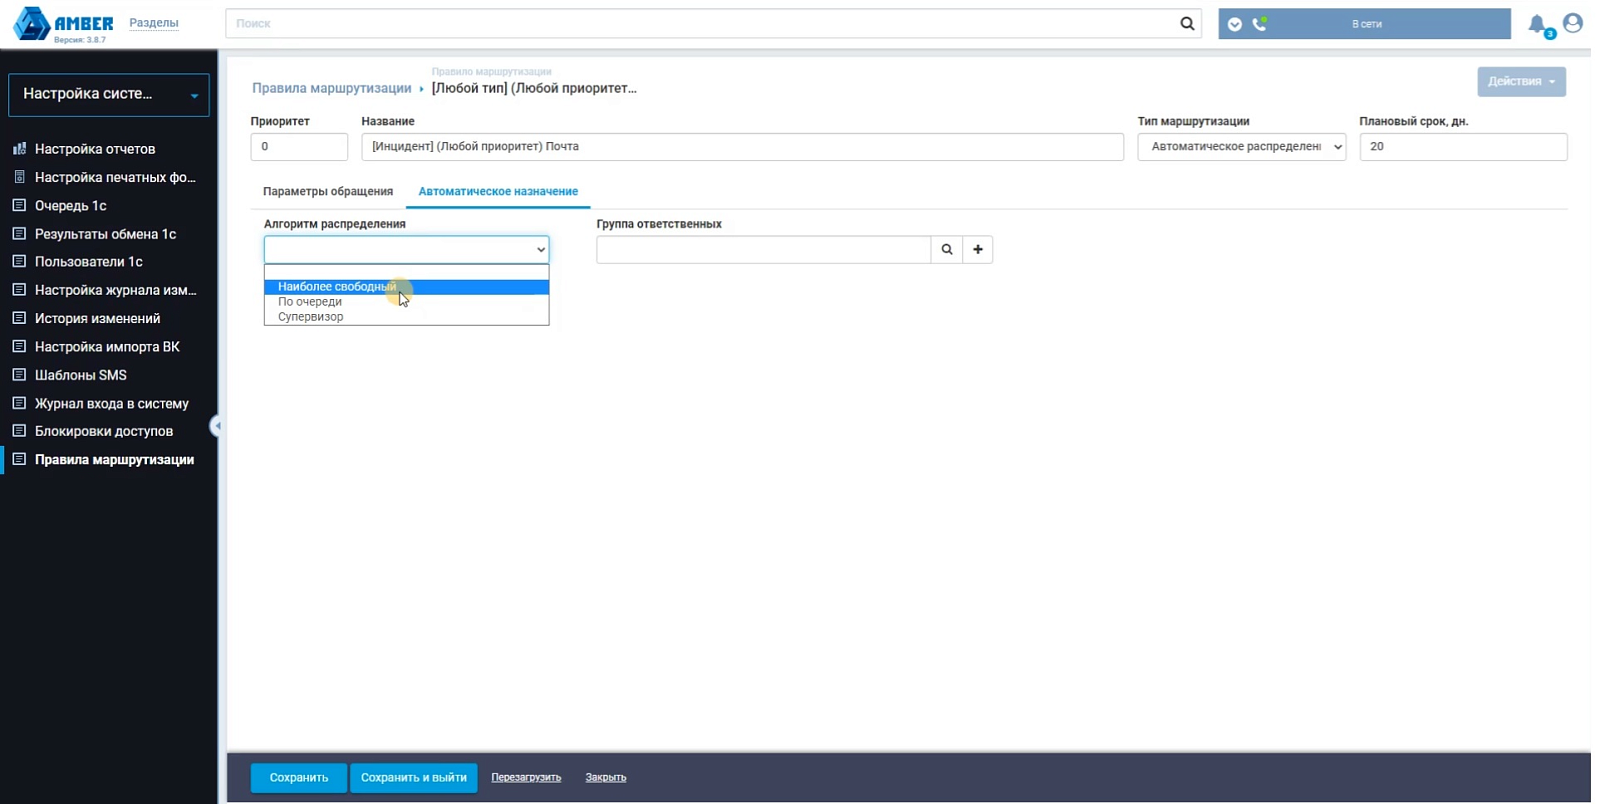Image resolution: width=1600 pixels, height=804 pixels.
Task: Switch to Параметры обращения tab
Action: click(328, 191)
